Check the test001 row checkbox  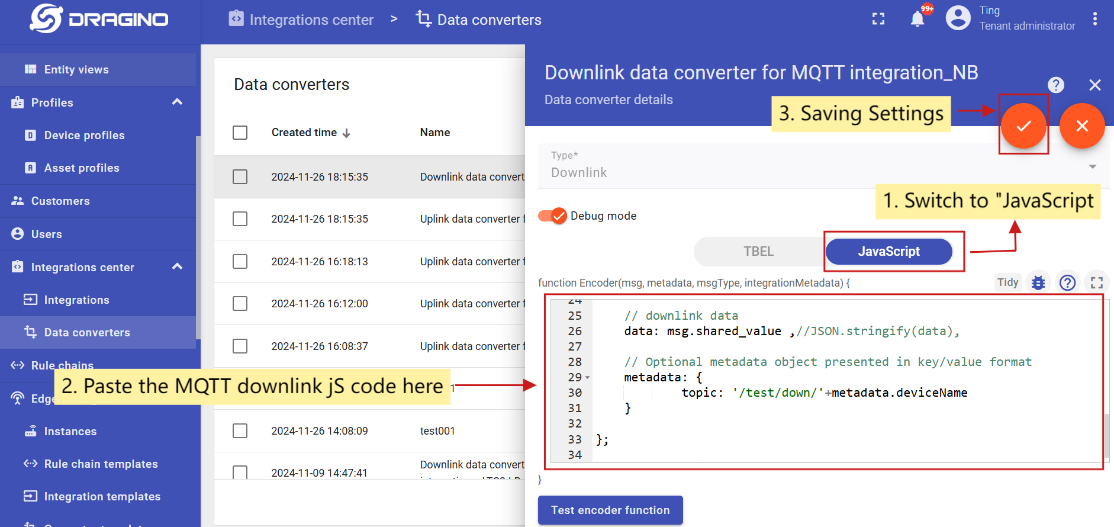click(240, 430)
